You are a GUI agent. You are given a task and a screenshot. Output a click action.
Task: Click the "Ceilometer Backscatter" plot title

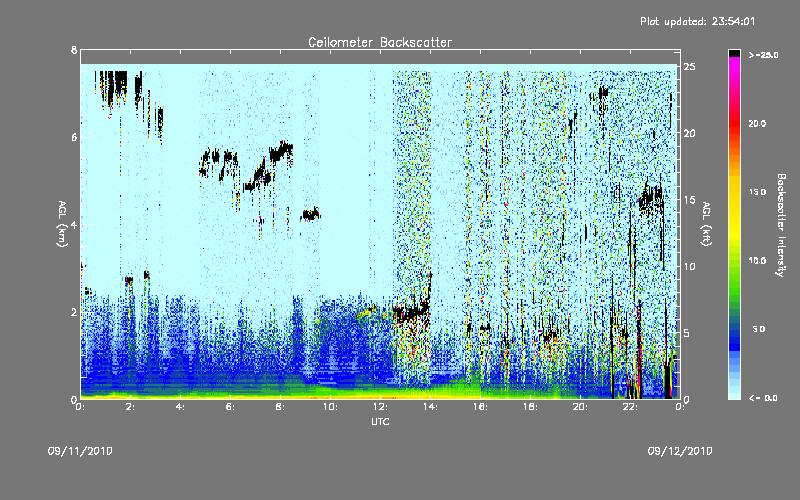pyautogui.click(x=380, y=42)
